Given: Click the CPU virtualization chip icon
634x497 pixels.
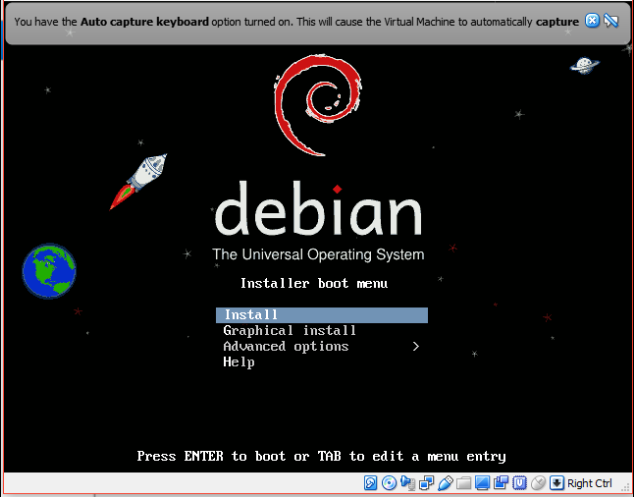Looking at the screenshot, I should 520,483.
